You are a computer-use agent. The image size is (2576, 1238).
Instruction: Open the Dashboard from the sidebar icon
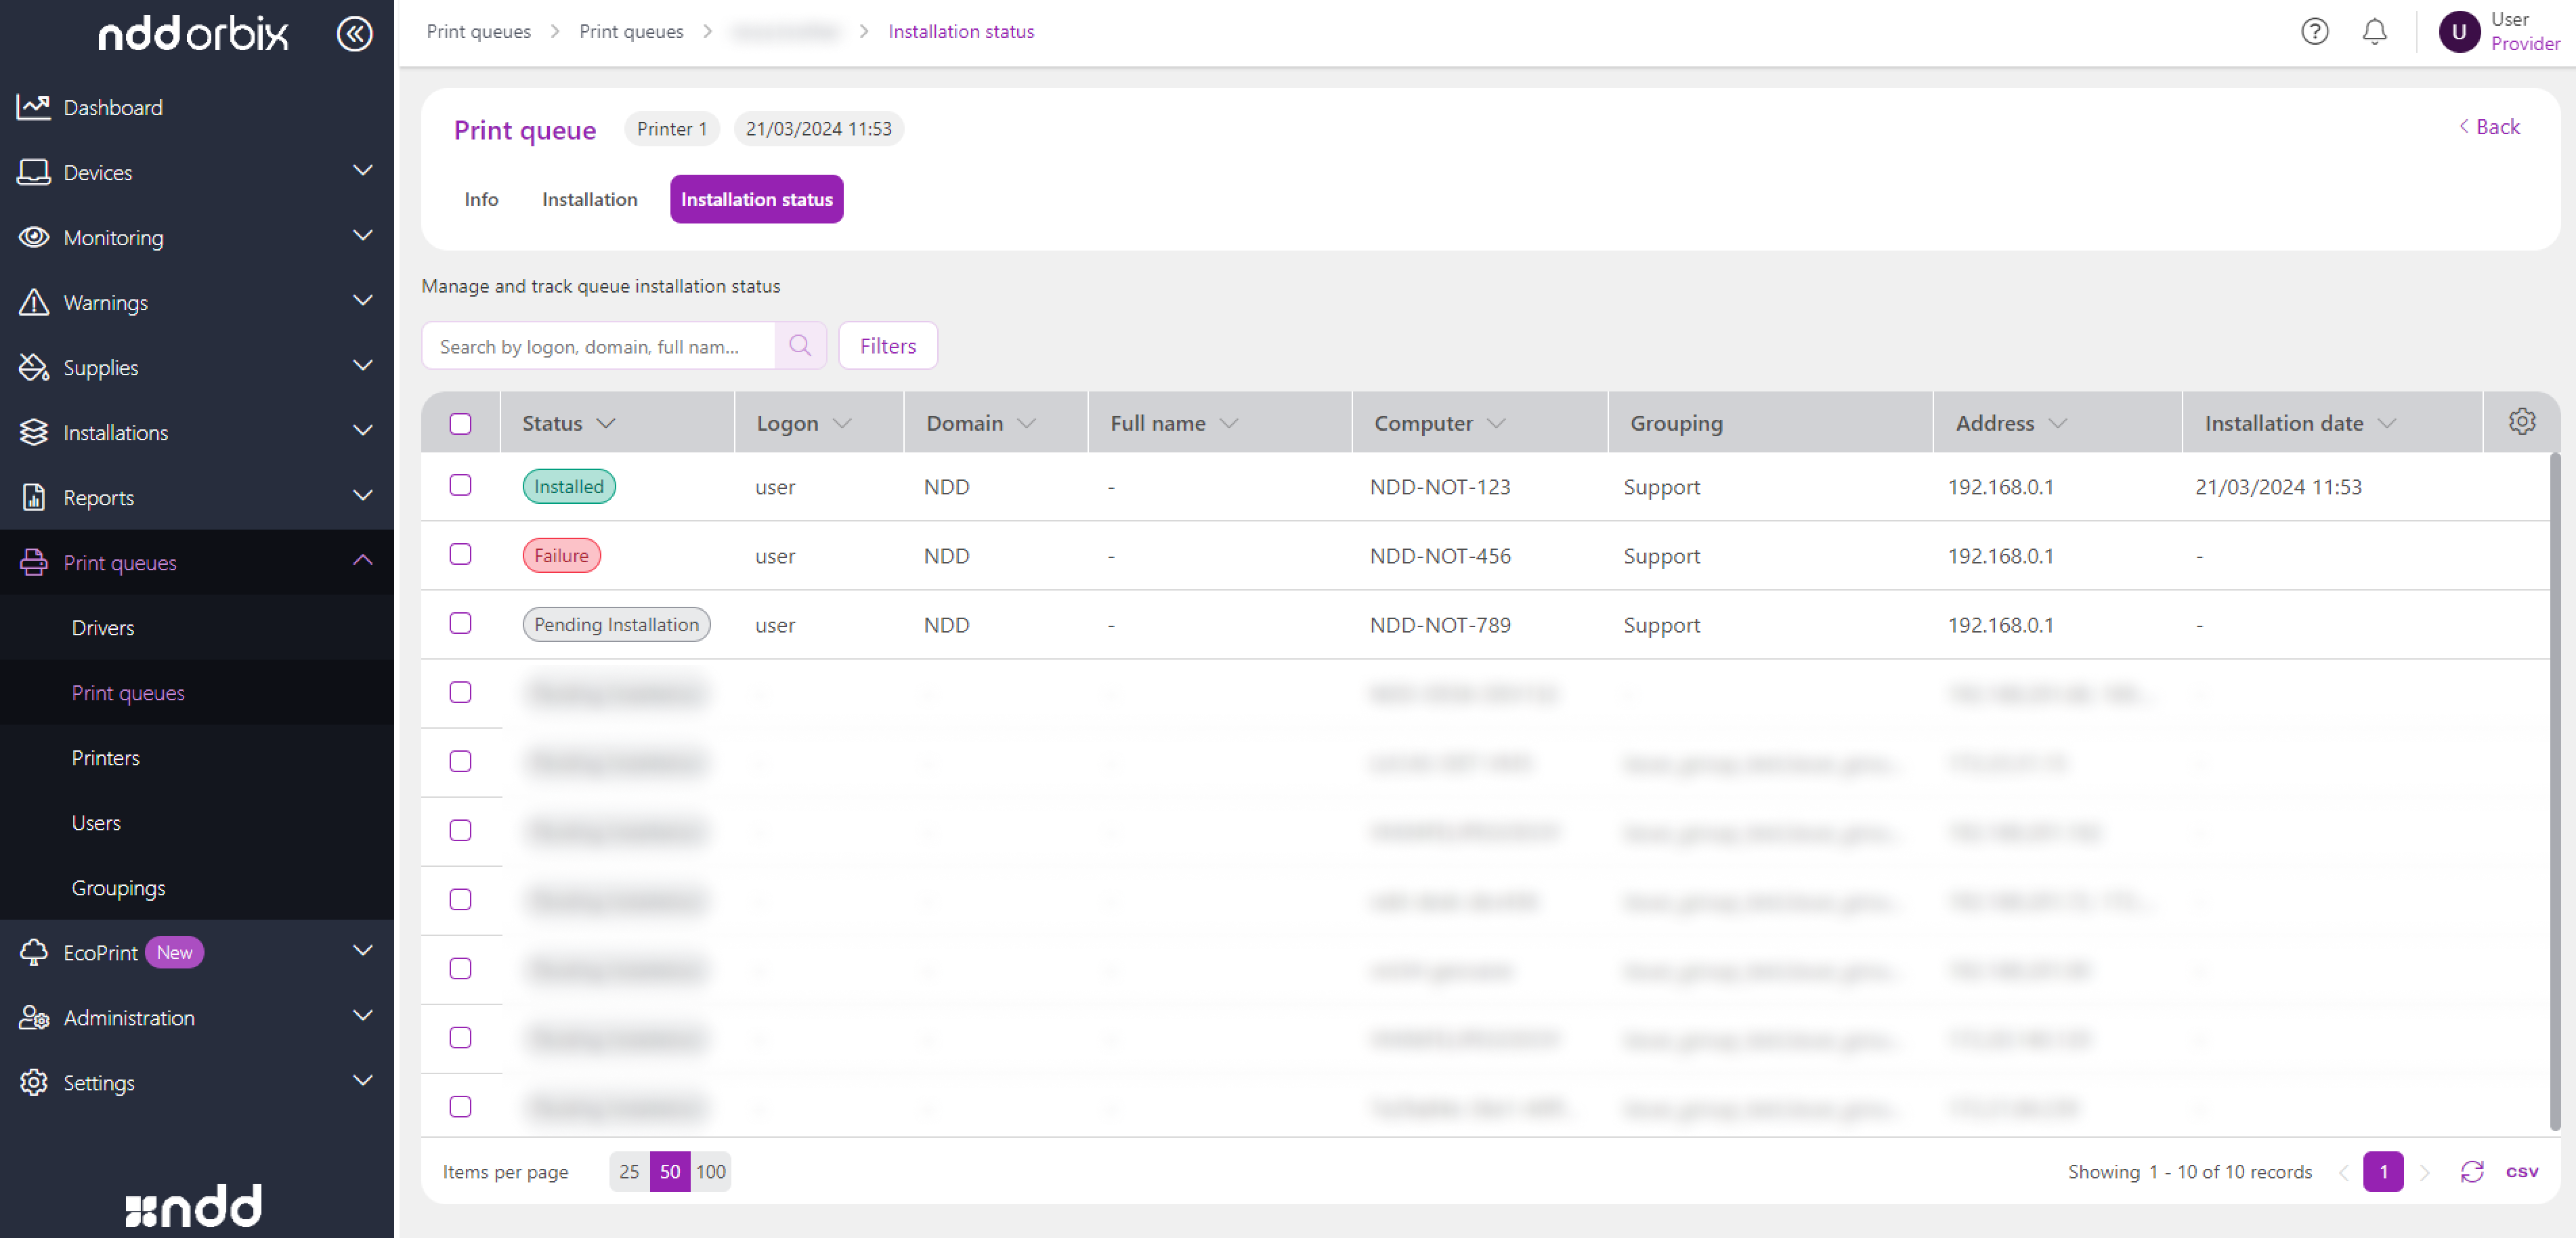(x=34, y=107)
